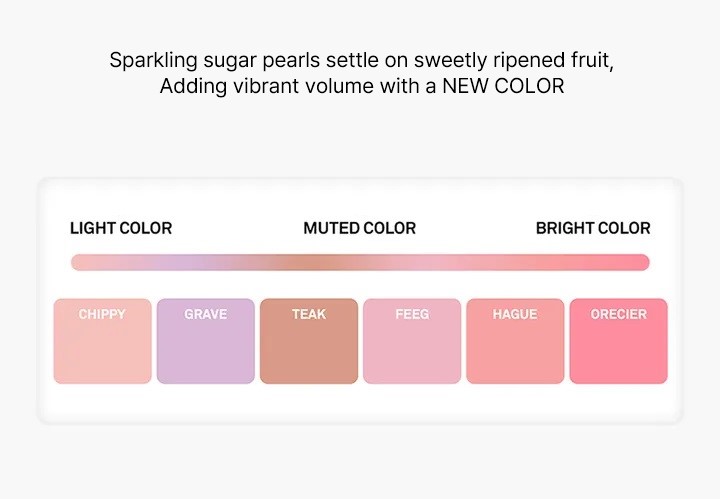The width and height of the screenshot is (720, 499).
Task: Click the GRAVE label text
Action: (x=206, y=314)
